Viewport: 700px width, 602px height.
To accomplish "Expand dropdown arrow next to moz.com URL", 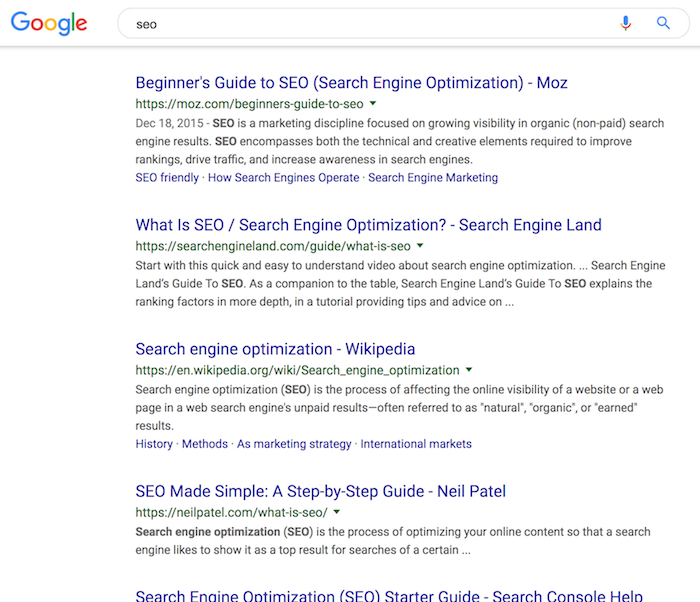I will click(373, 103).
